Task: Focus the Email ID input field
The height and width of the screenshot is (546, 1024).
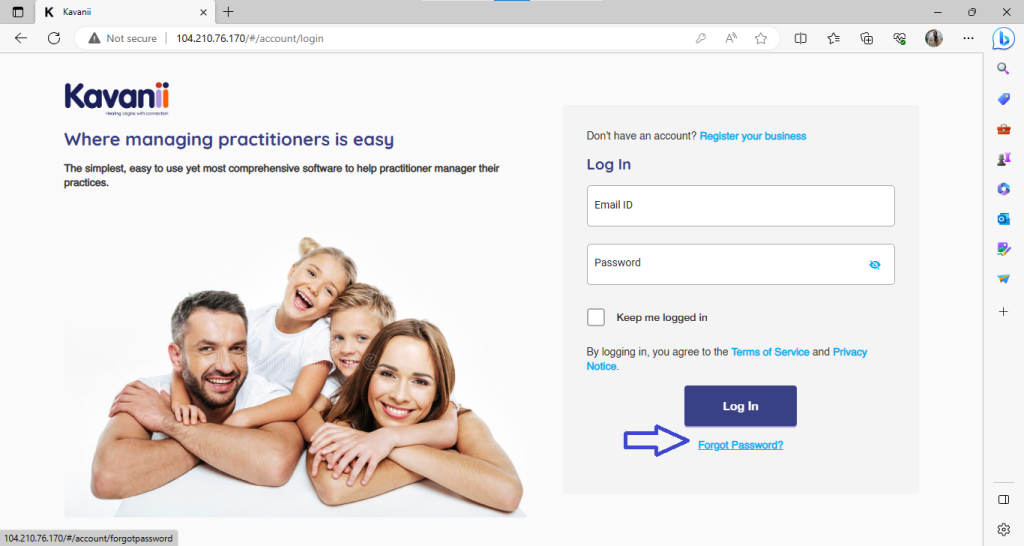Action: 741,206
